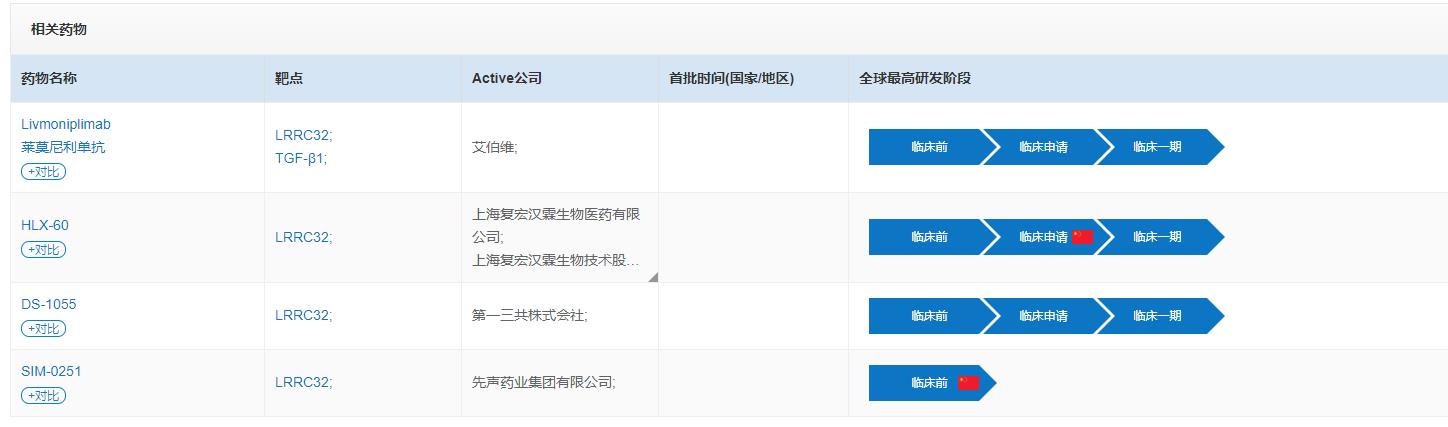The image size is (1448, 427).
Task: Toggle +对比 compare for Livmoniplimab
Action: [43, 171]
